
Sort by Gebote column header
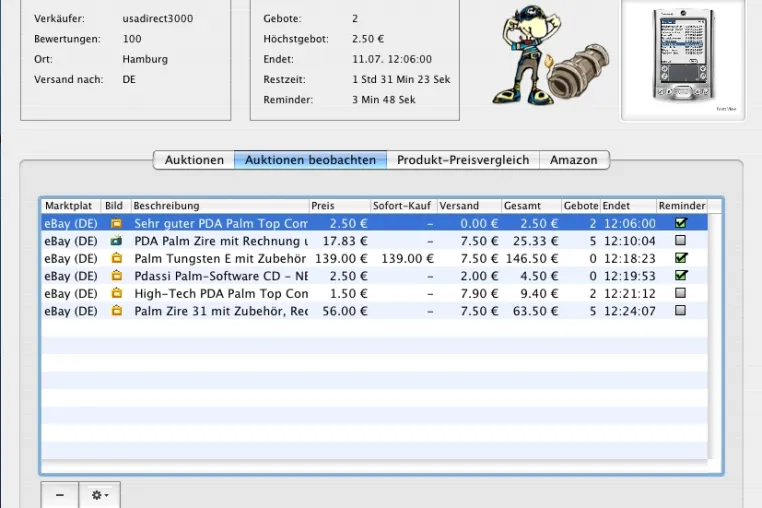point(581,206)
